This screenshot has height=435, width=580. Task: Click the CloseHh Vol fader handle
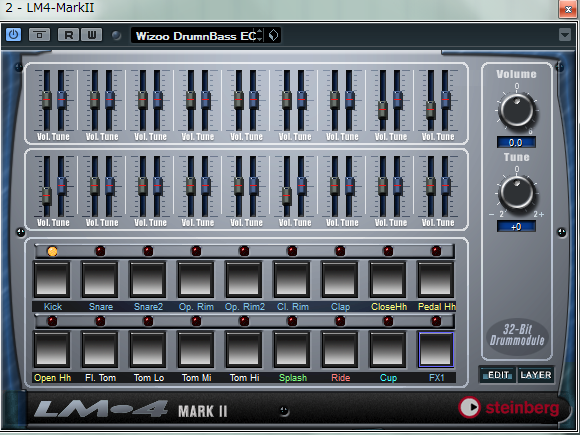383,110
